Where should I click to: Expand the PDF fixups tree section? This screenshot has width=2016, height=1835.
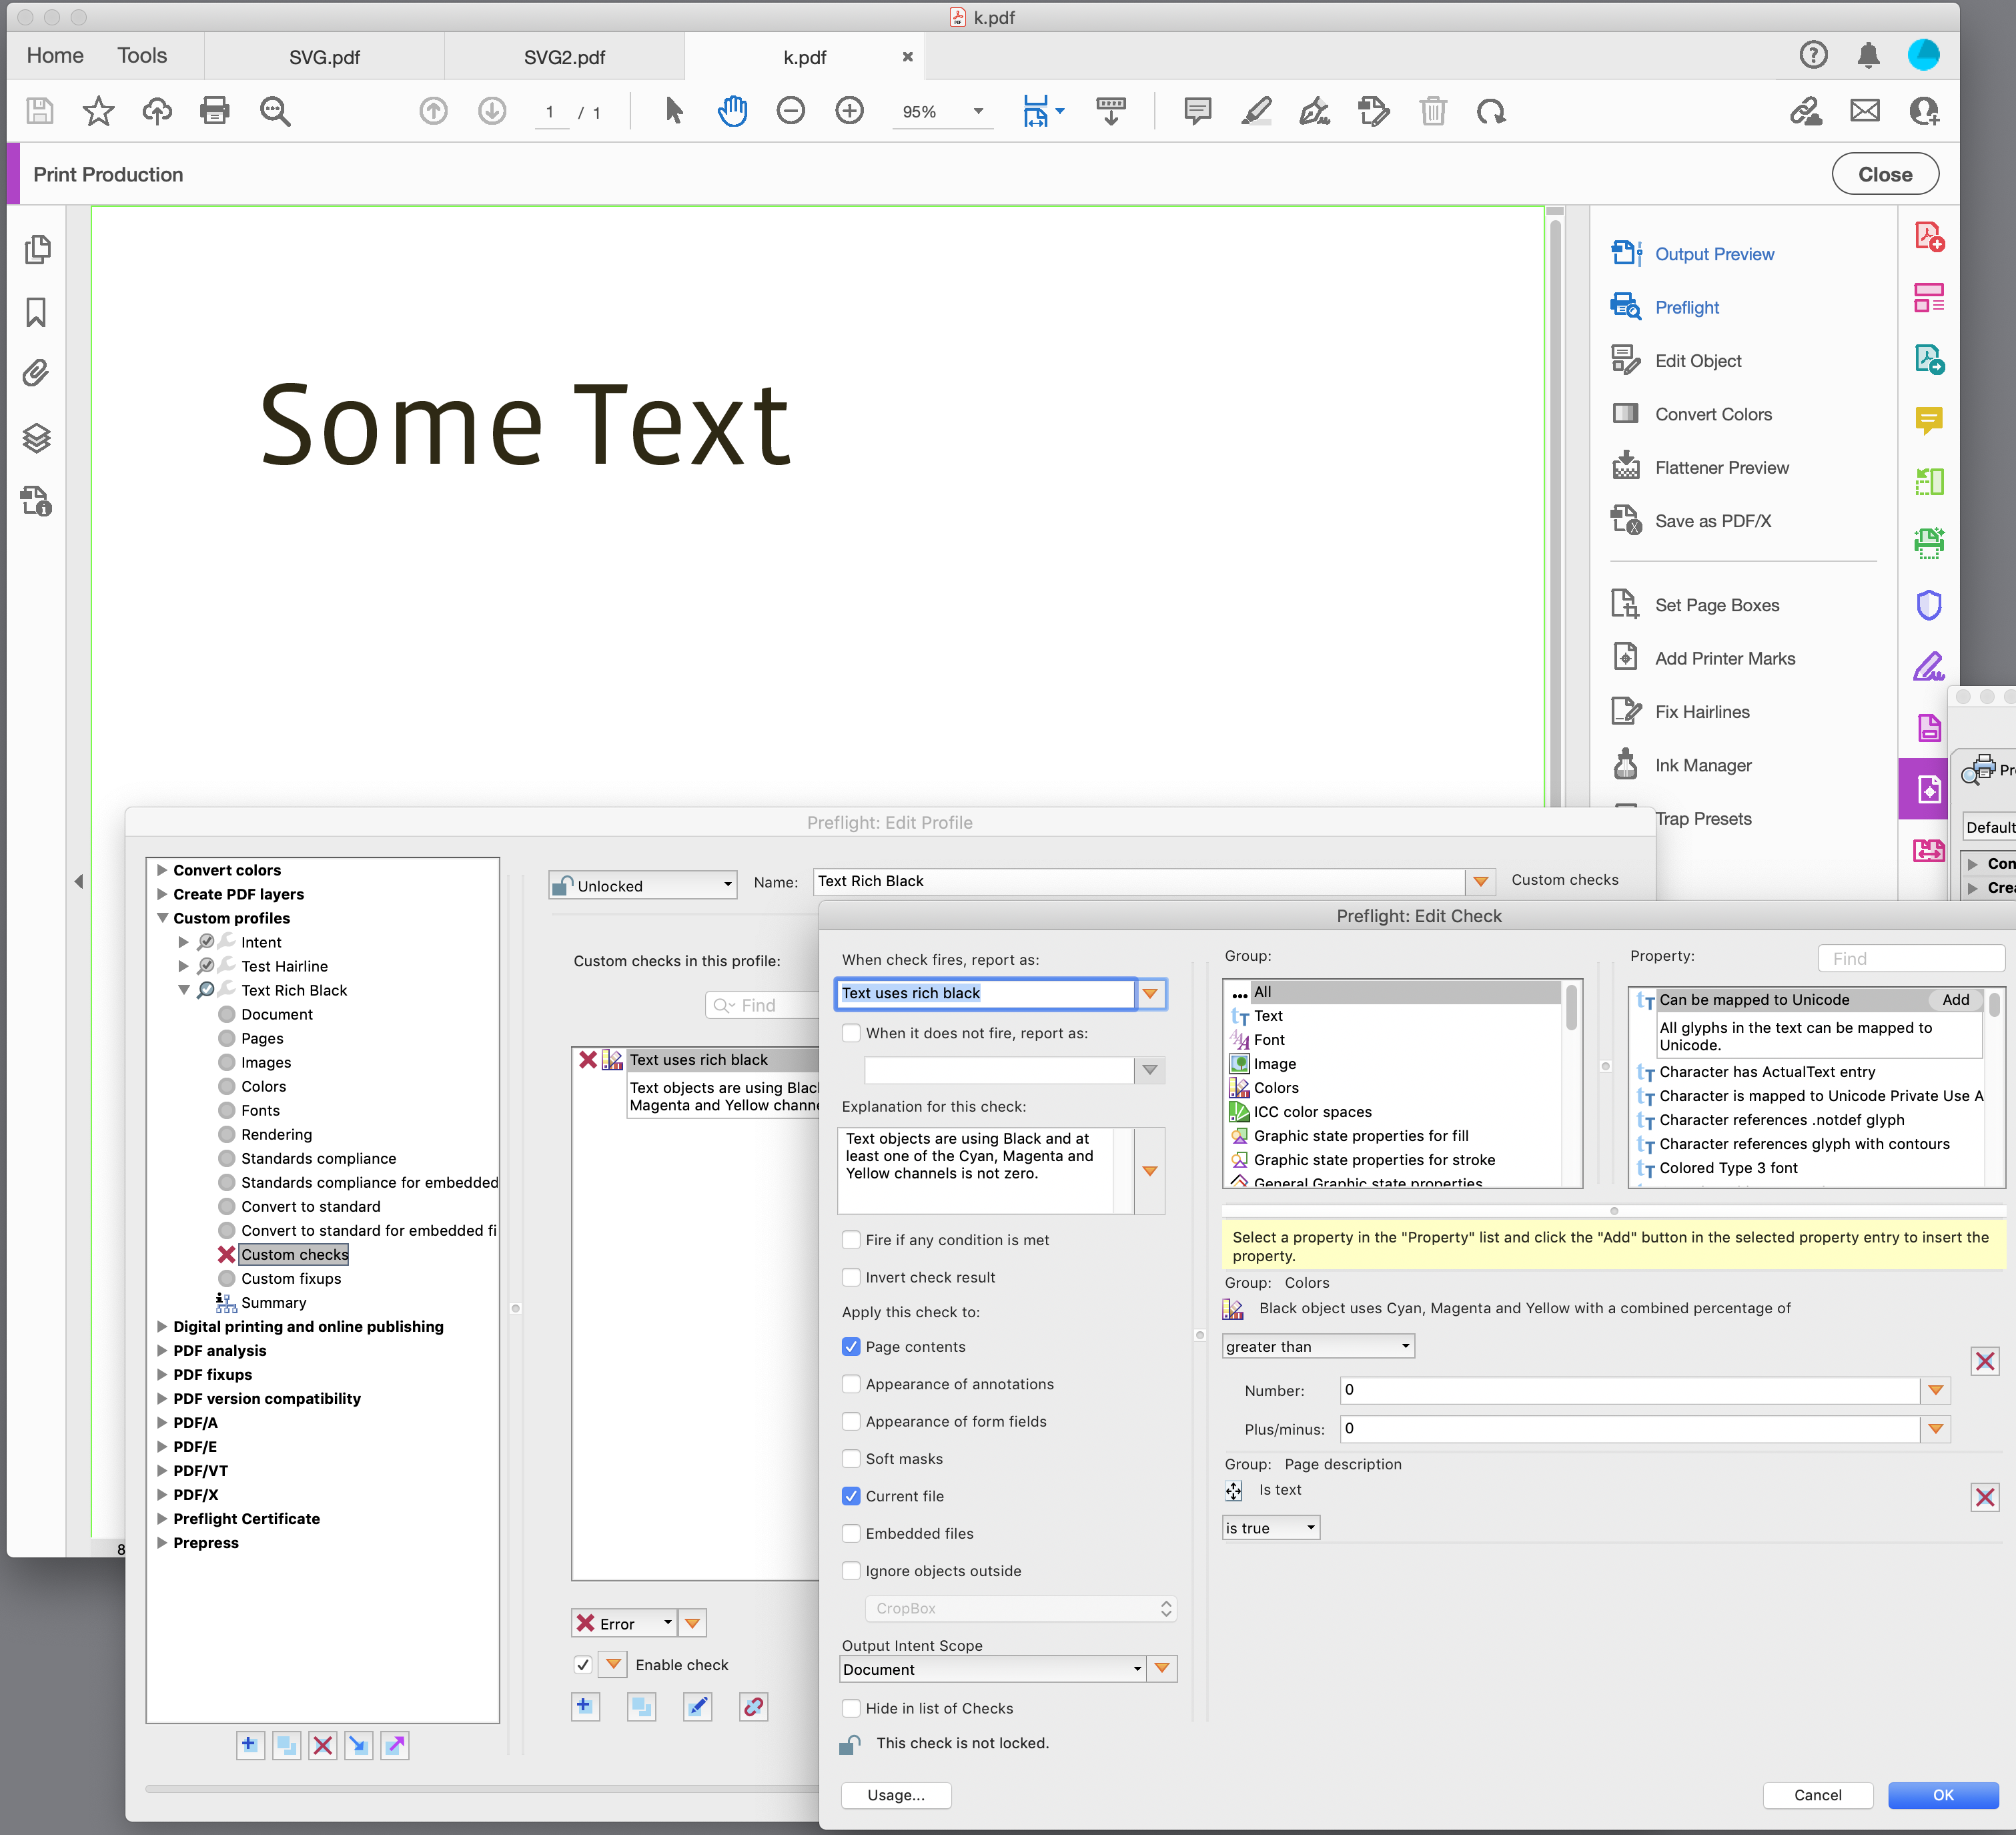click(x=163, y=1374)
